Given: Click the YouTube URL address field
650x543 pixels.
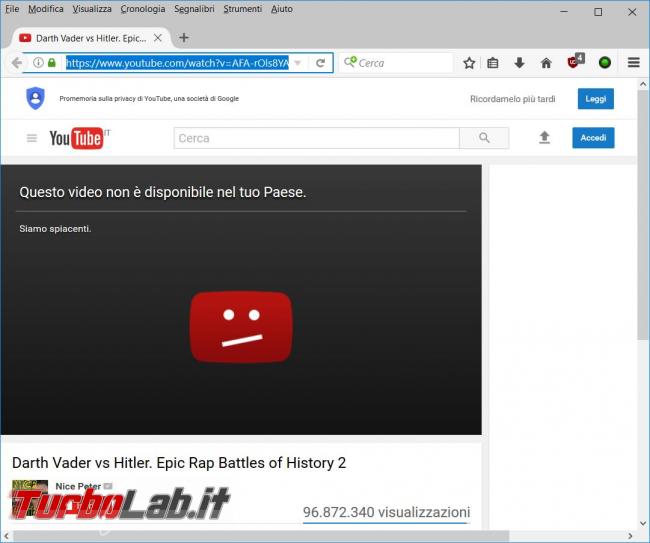Looking at the screenshot, I should pyautogui.click(x=177, y=63).
